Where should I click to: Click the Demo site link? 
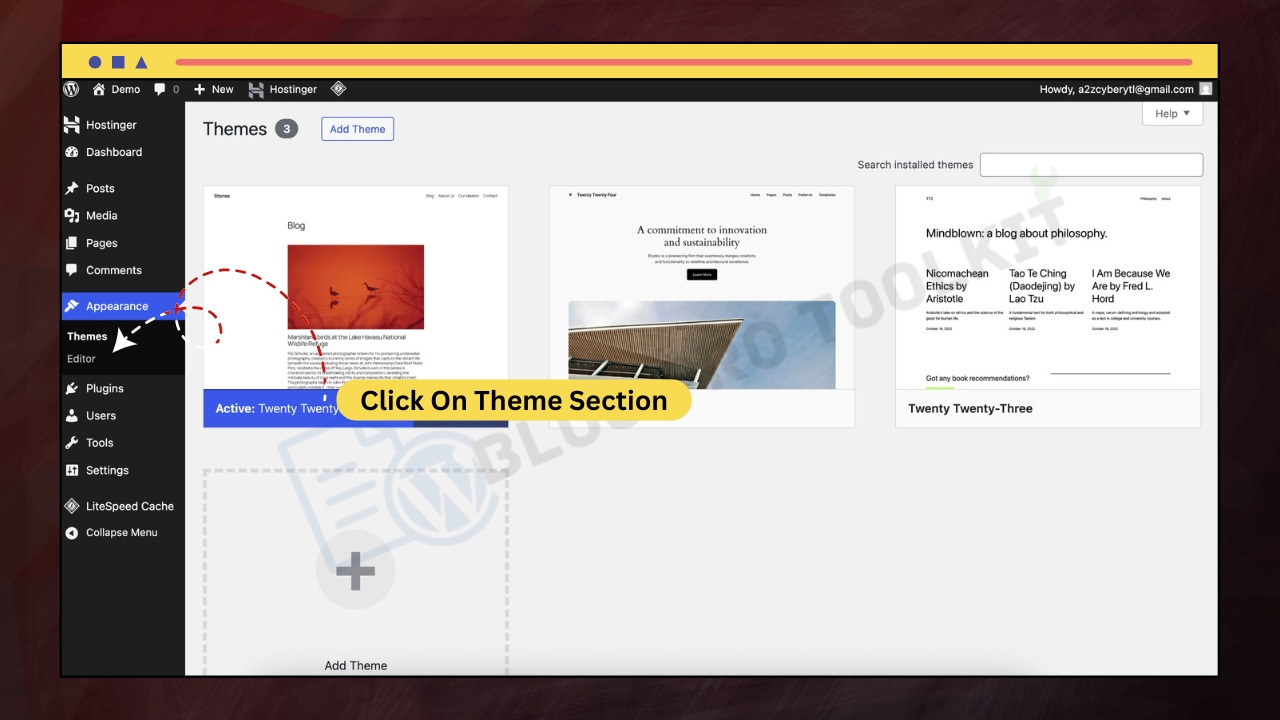coord(126,89)
